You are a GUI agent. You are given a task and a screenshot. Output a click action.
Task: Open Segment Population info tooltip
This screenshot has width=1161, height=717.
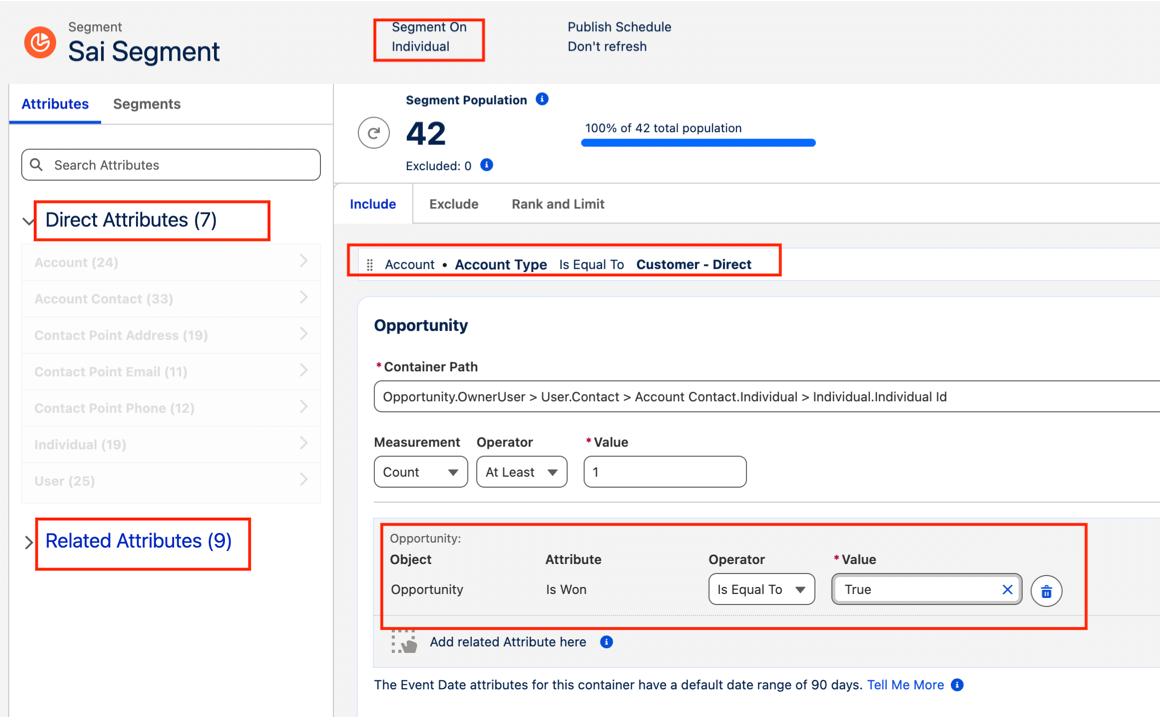(542, 99)
